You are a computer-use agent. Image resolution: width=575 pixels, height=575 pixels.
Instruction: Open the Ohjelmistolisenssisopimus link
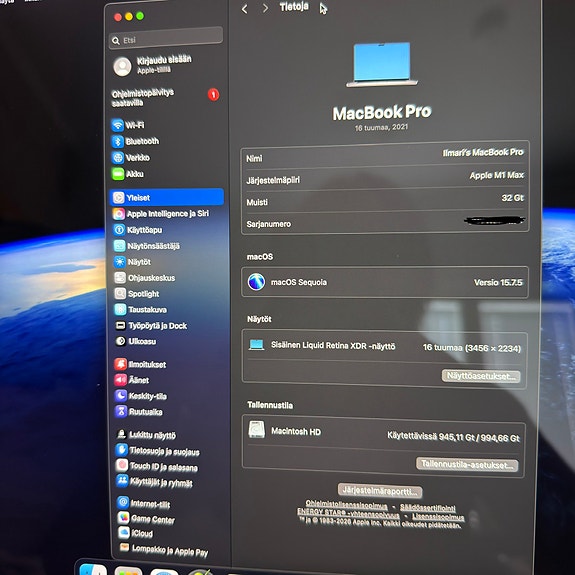pyautogui.click(x=346, y=505)
